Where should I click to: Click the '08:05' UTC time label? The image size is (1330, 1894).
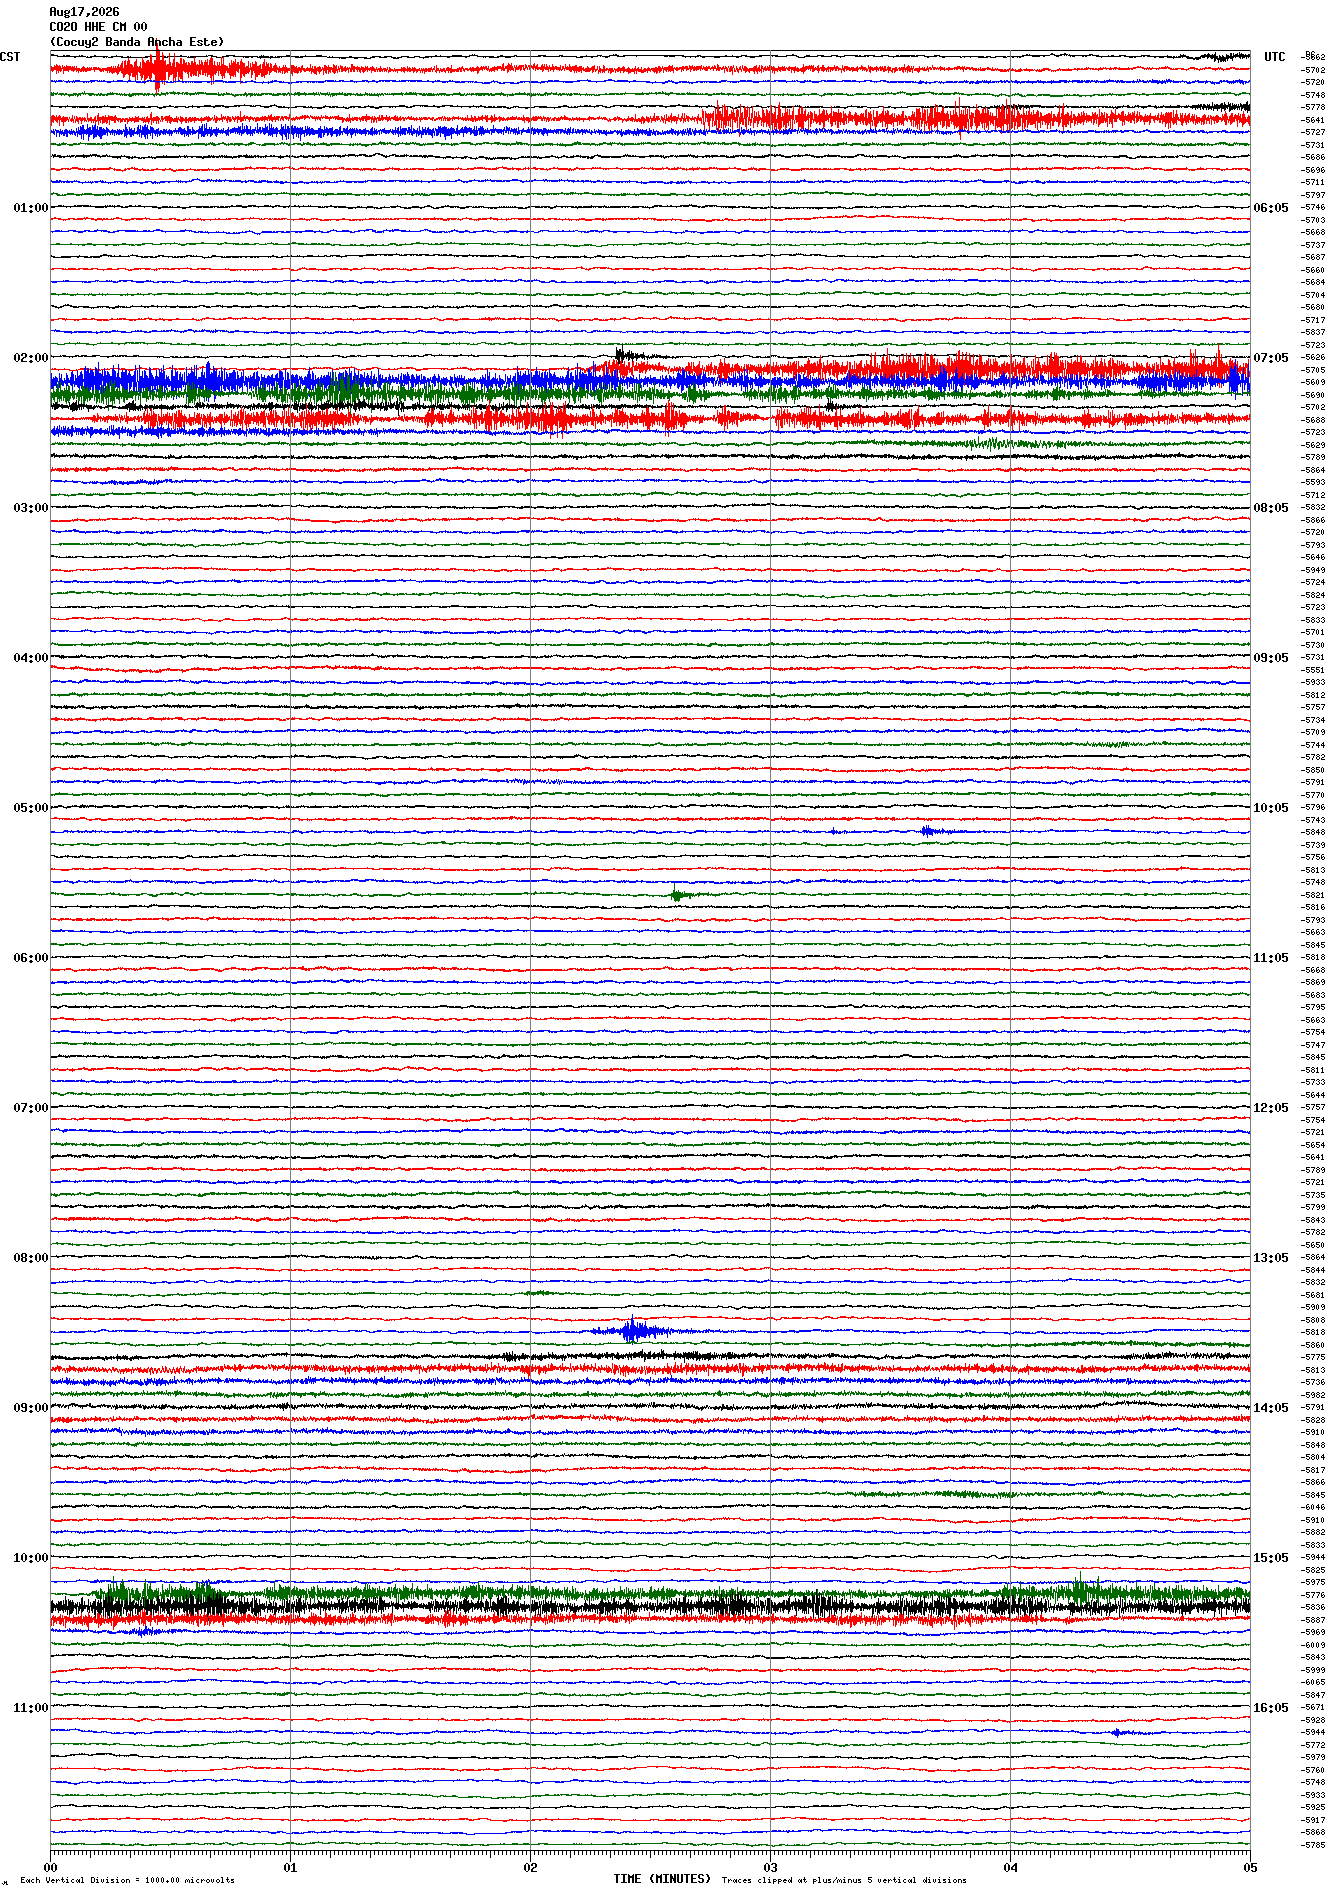[1271, 508]
